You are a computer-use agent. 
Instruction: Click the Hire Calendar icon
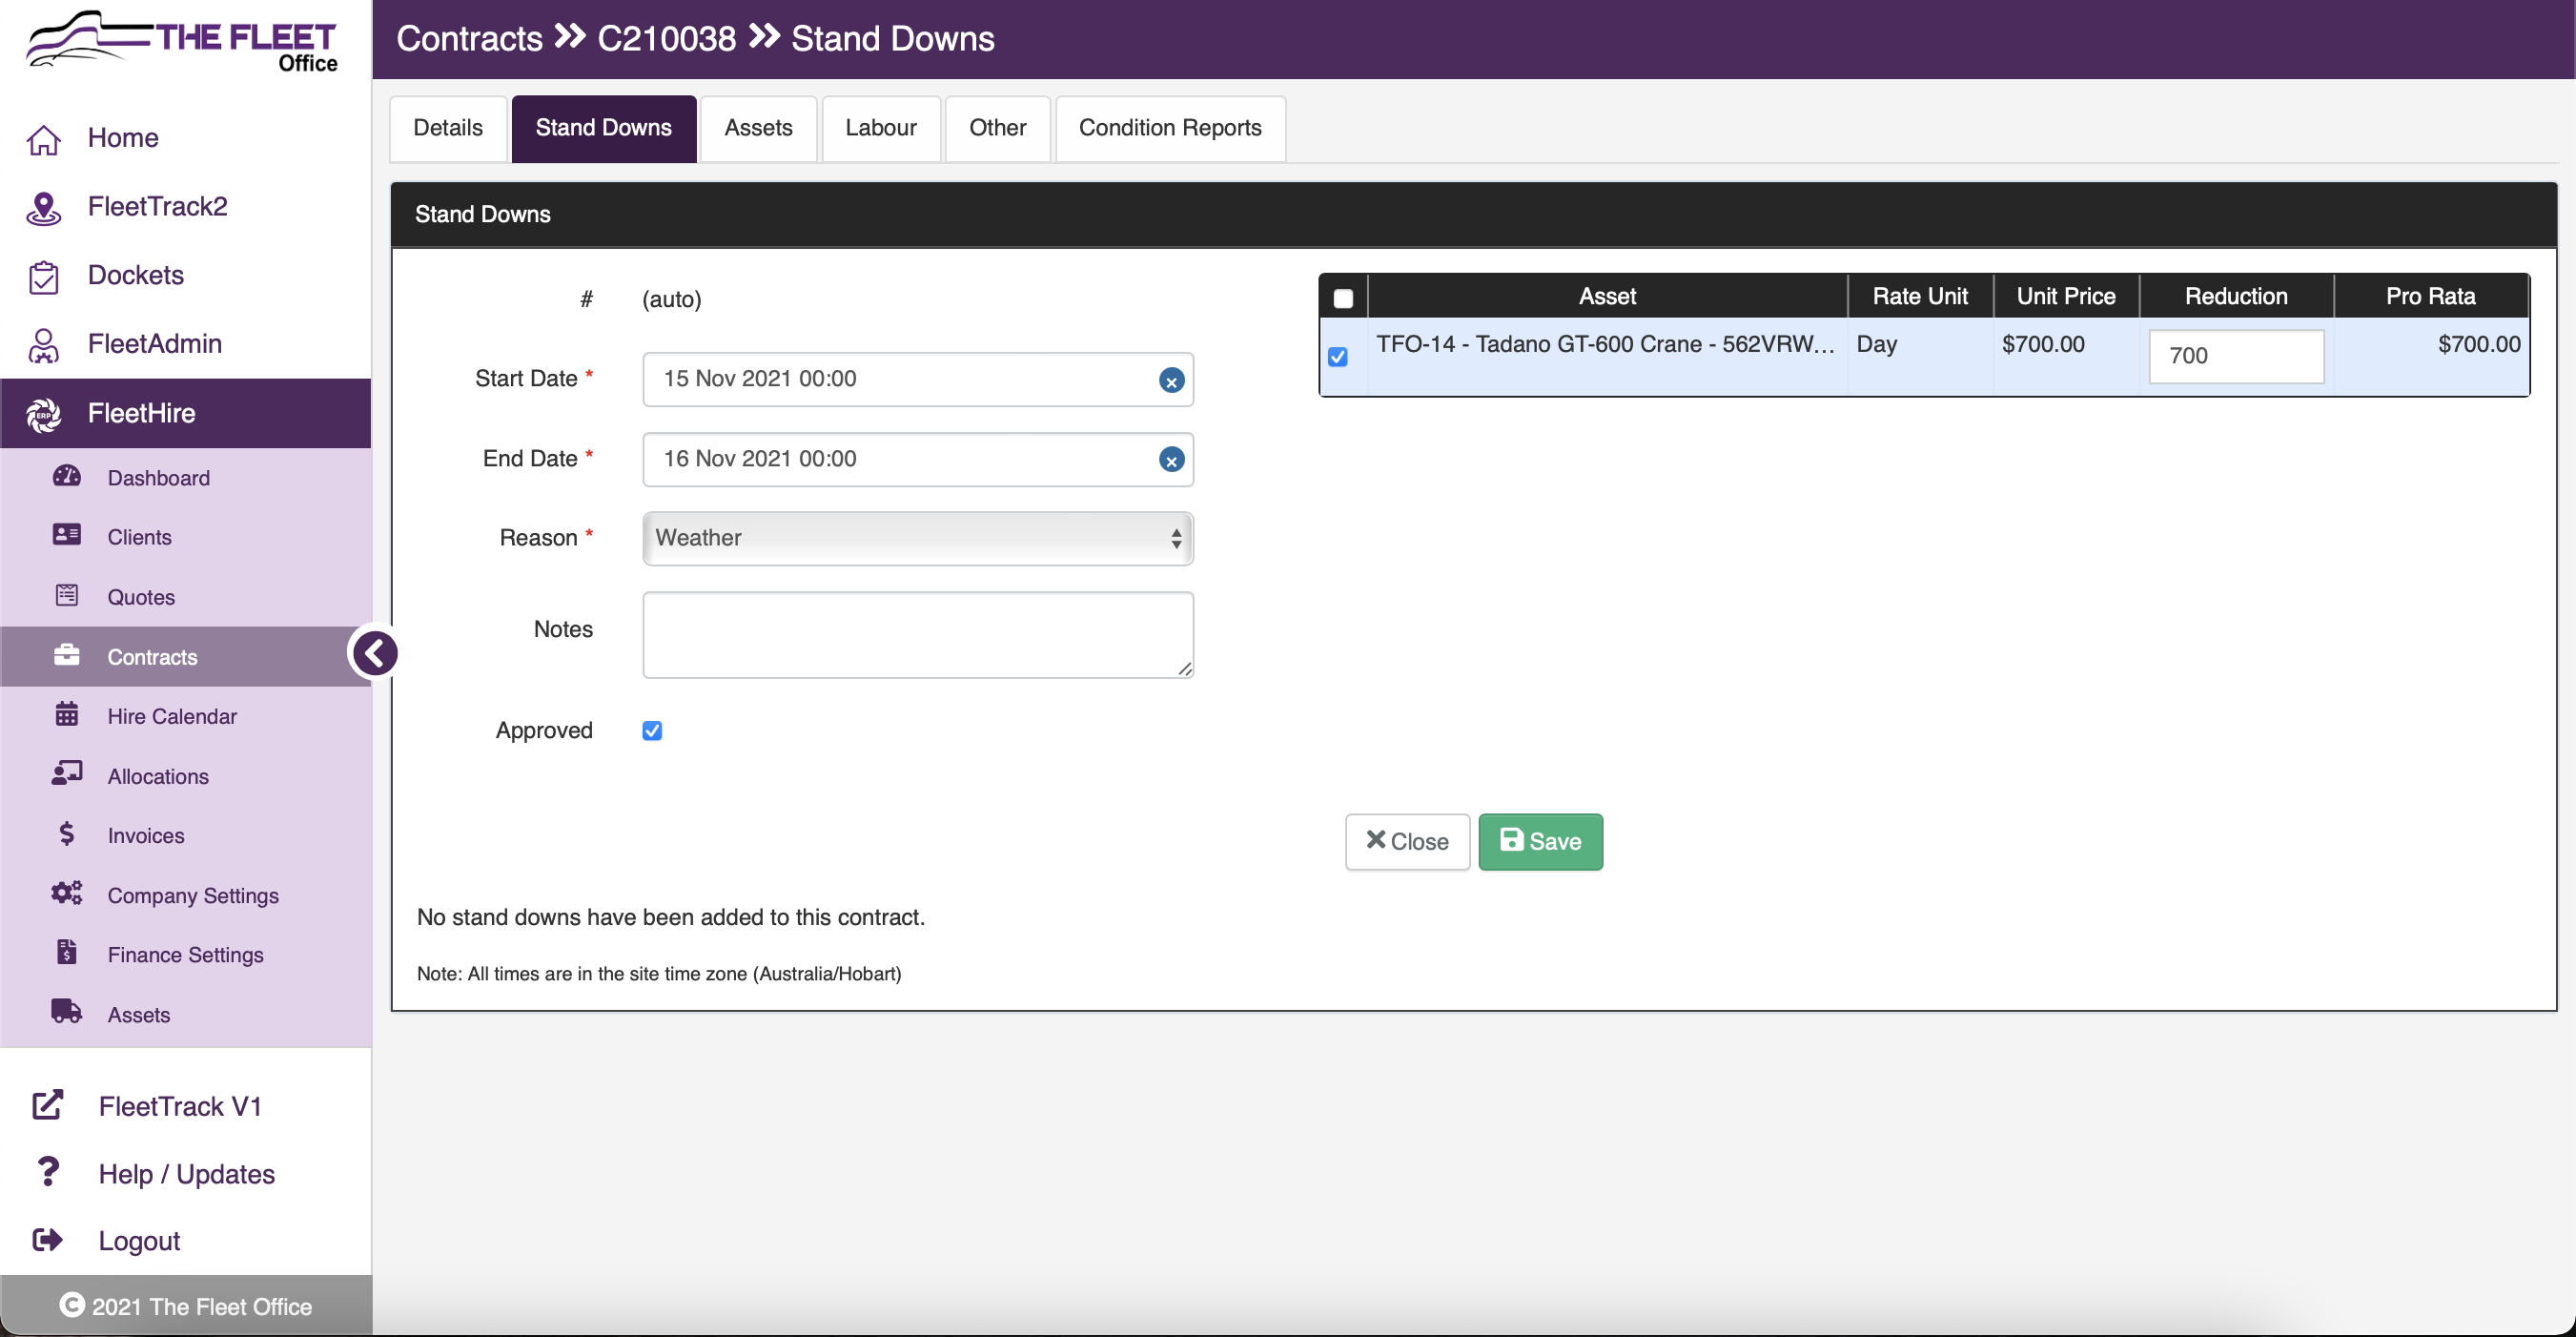pos(66,715)
